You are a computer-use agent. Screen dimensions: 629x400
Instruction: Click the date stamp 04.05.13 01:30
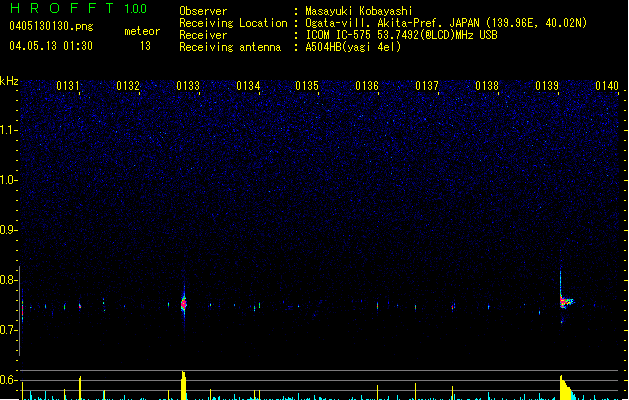(x=51, y=46)
